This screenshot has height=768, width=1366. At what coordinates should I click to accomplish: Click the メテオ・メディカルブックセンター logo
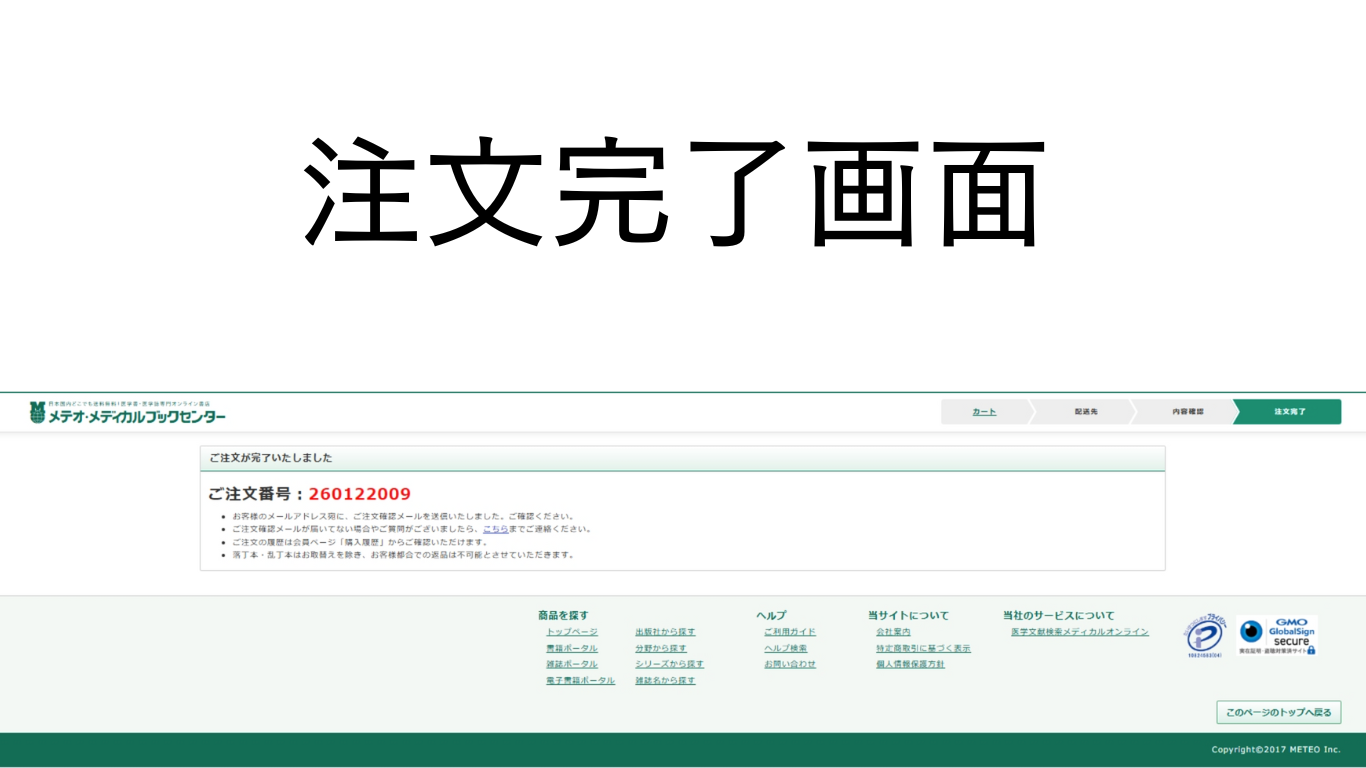pyautogui.click(x=127, y=413)
